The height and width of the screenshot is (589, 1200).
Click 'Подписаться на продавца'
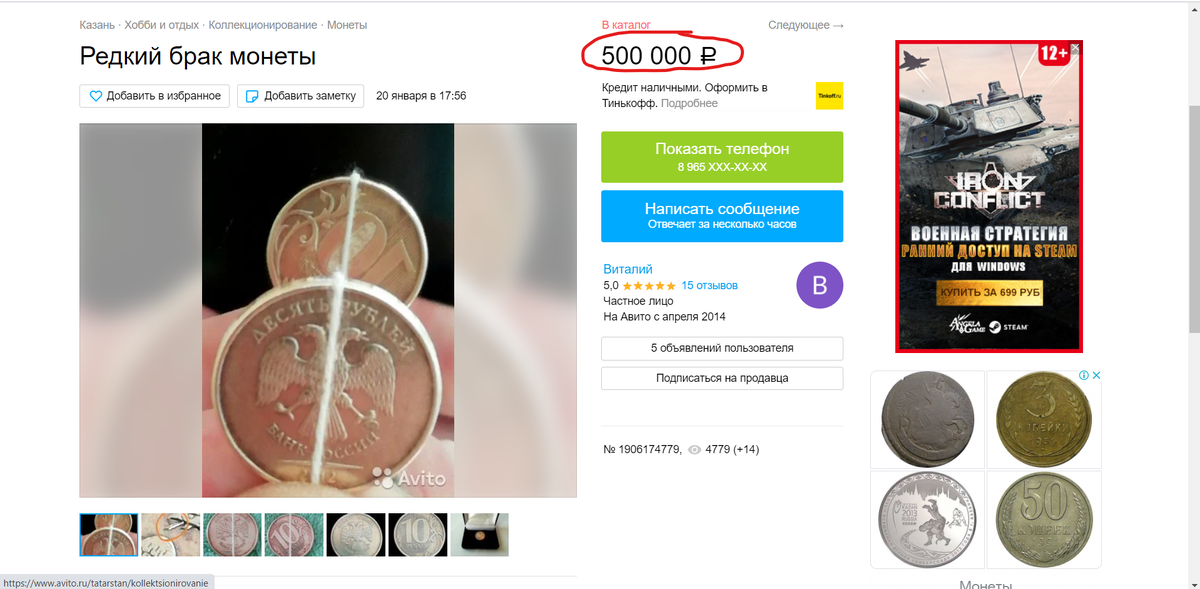pyautogui.click(x=721, y=378)
